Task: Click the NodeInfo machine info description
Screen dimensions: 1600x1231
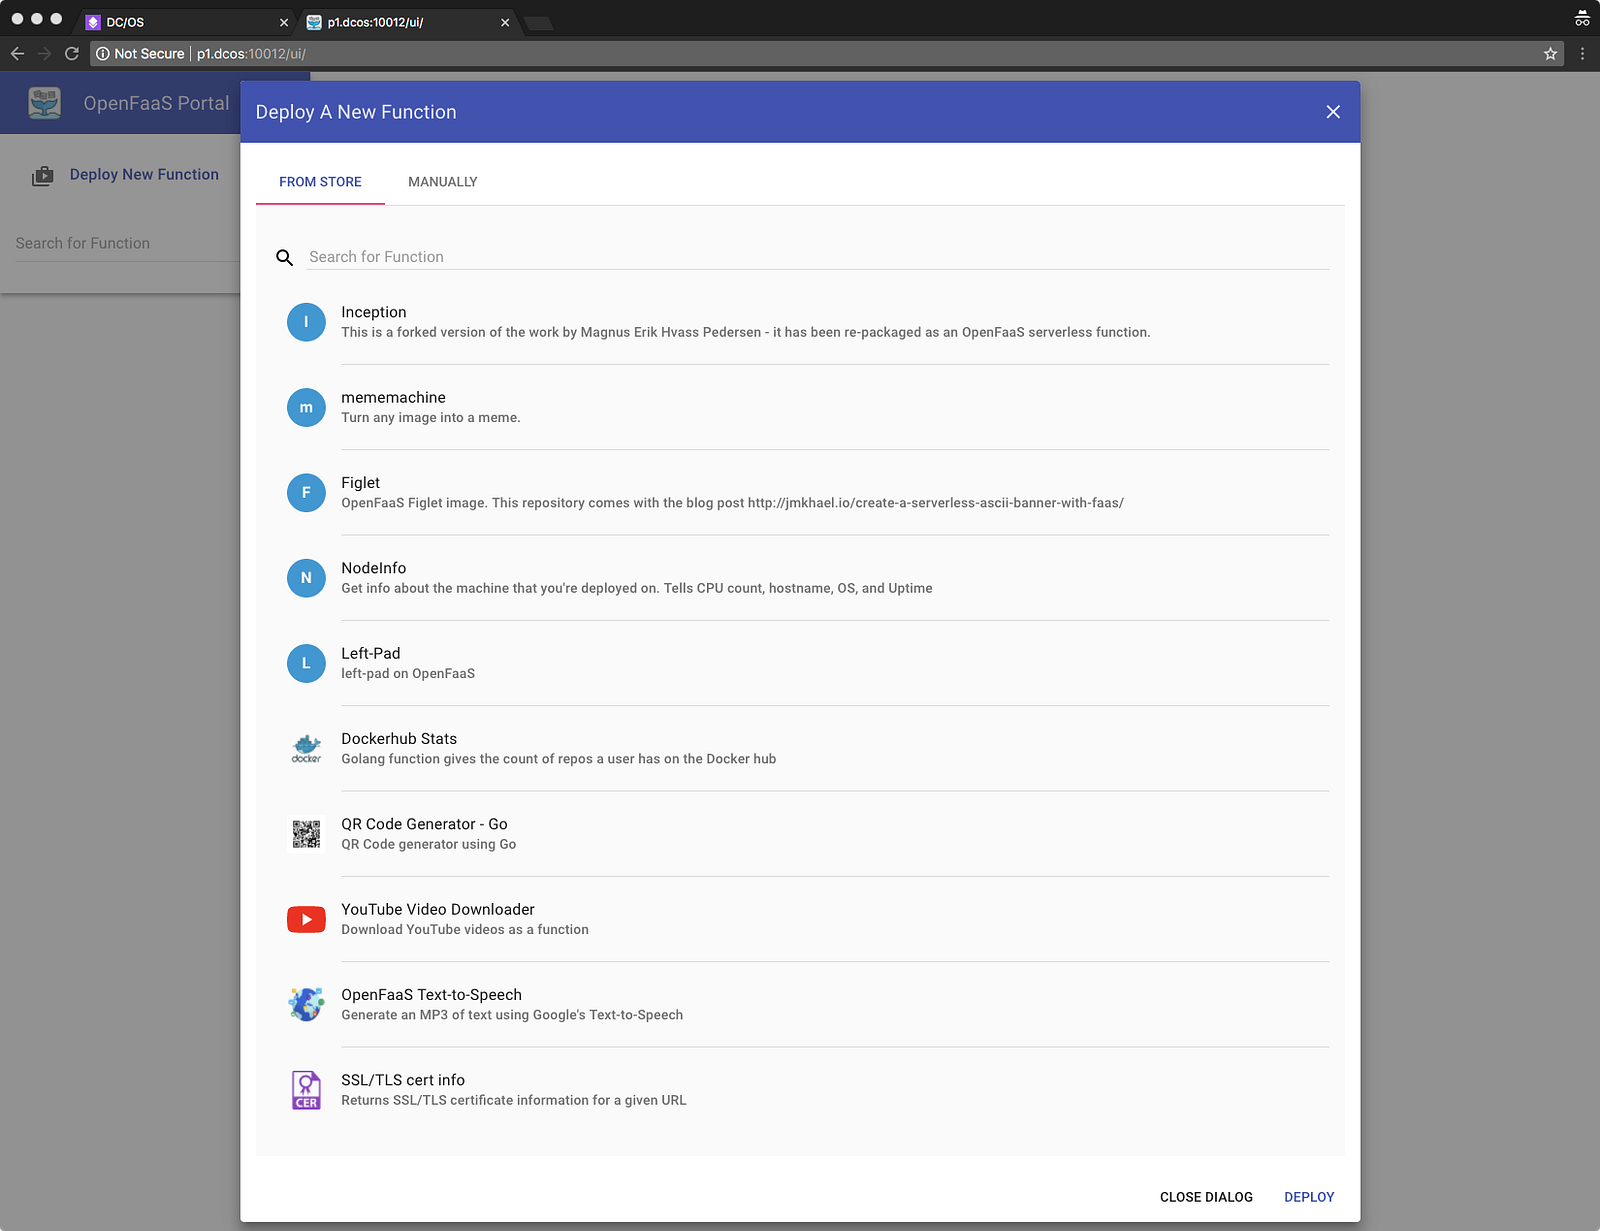Action: 637,588
